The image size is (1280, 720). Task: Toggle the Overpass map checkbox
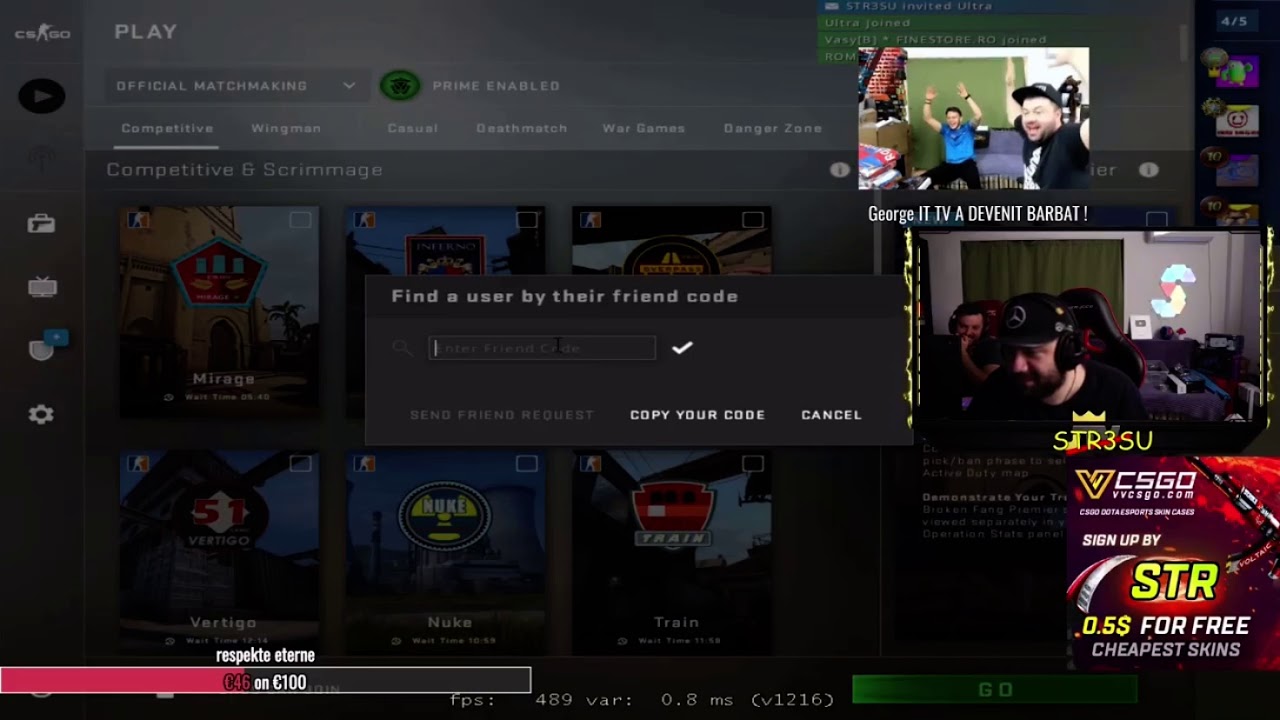[752, 220]
